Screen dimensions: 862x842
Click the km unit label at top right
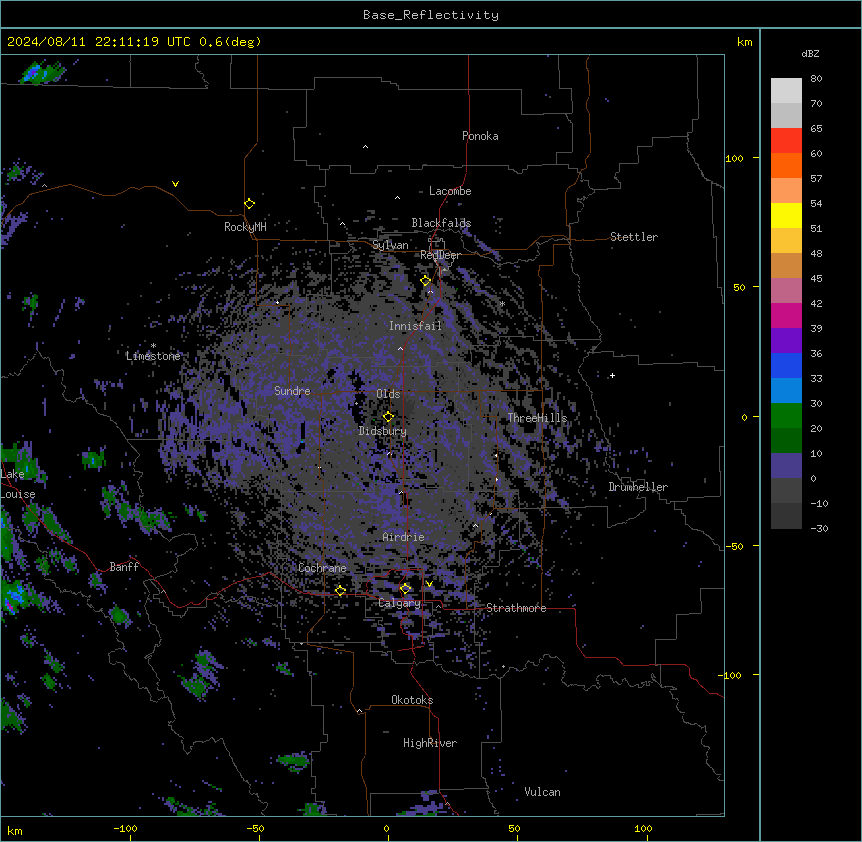tap(745, 42)
